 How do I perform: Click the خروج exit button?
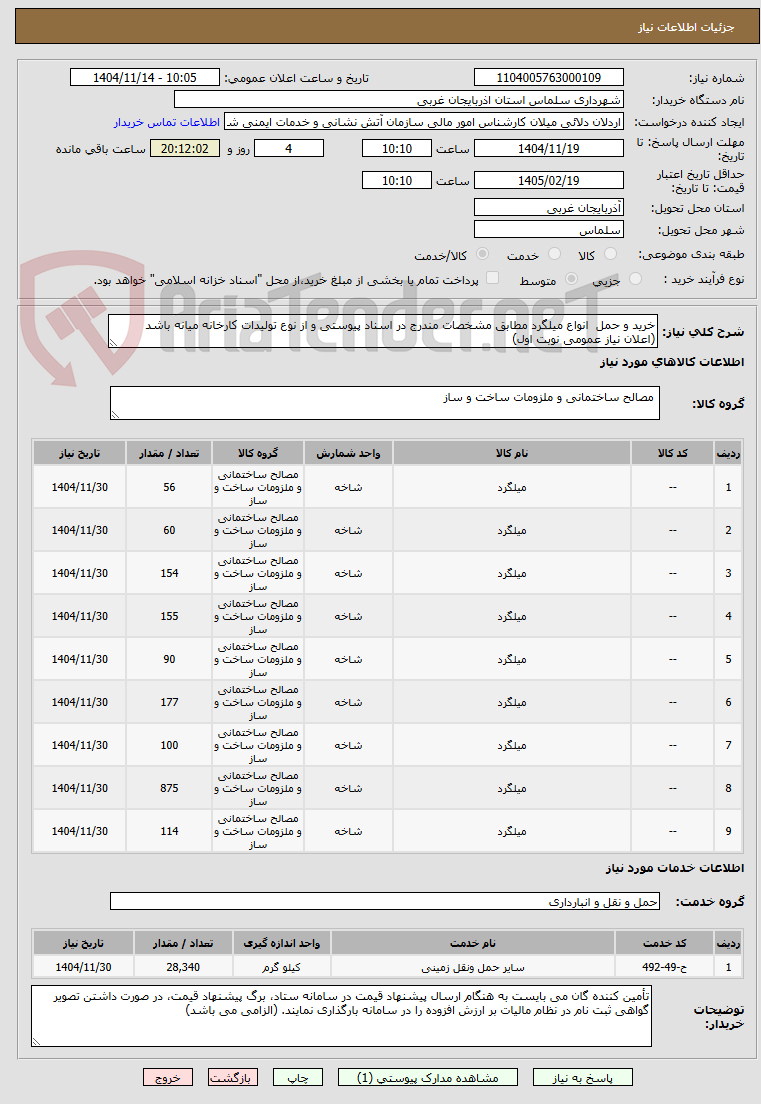pyautogui.click(x=168, y=1077)
